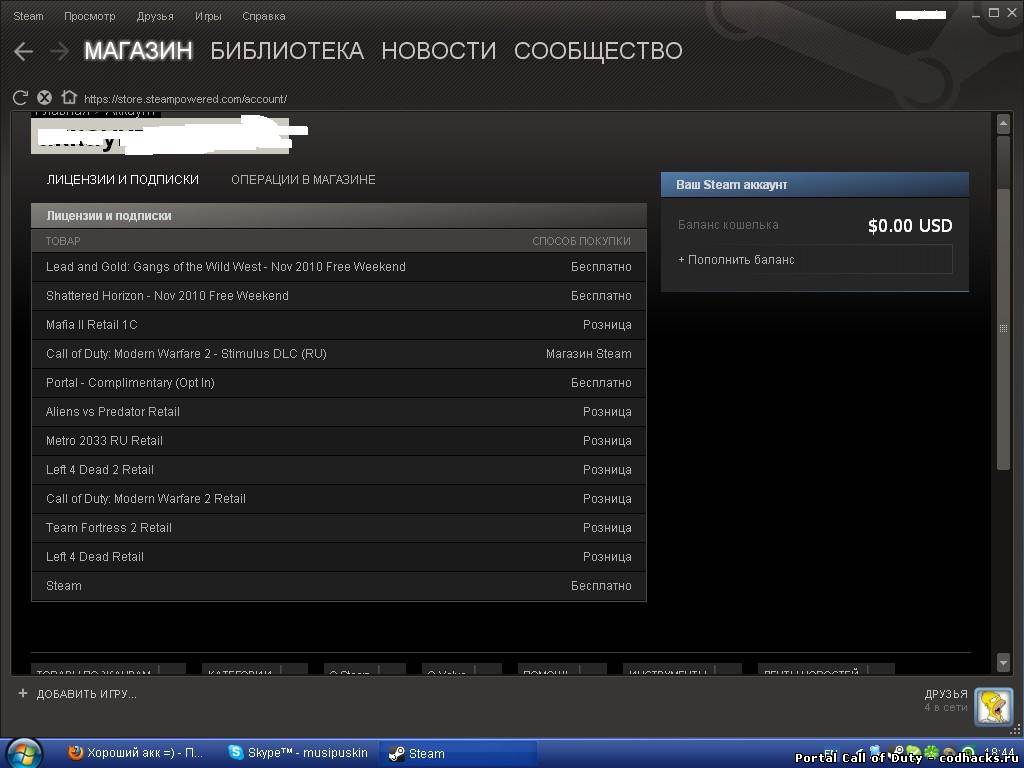
Task: Click Бесплатно in the Portal row
Action: tap(601, 383)
